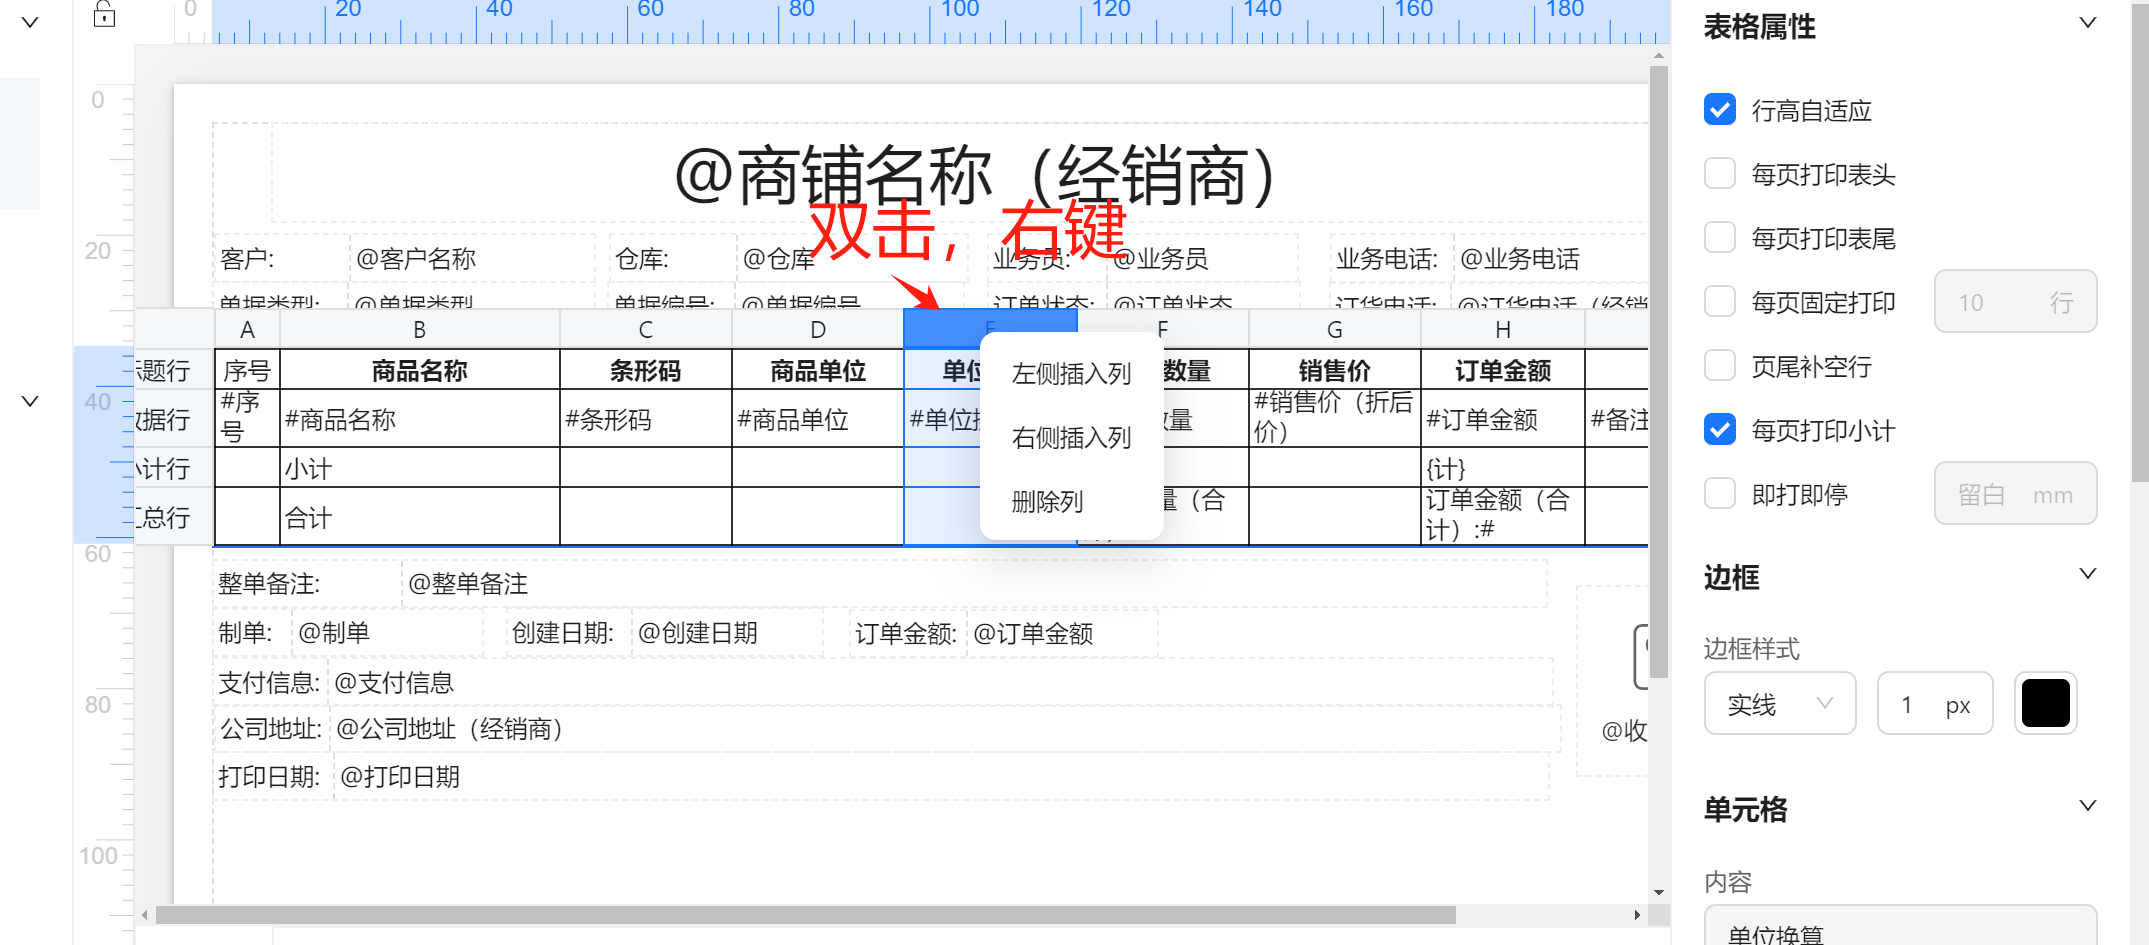Collapse the 边框 section chevron
Viewport: 2149px width, 945px height.
pyautogui.click(x=2087, y=575)
